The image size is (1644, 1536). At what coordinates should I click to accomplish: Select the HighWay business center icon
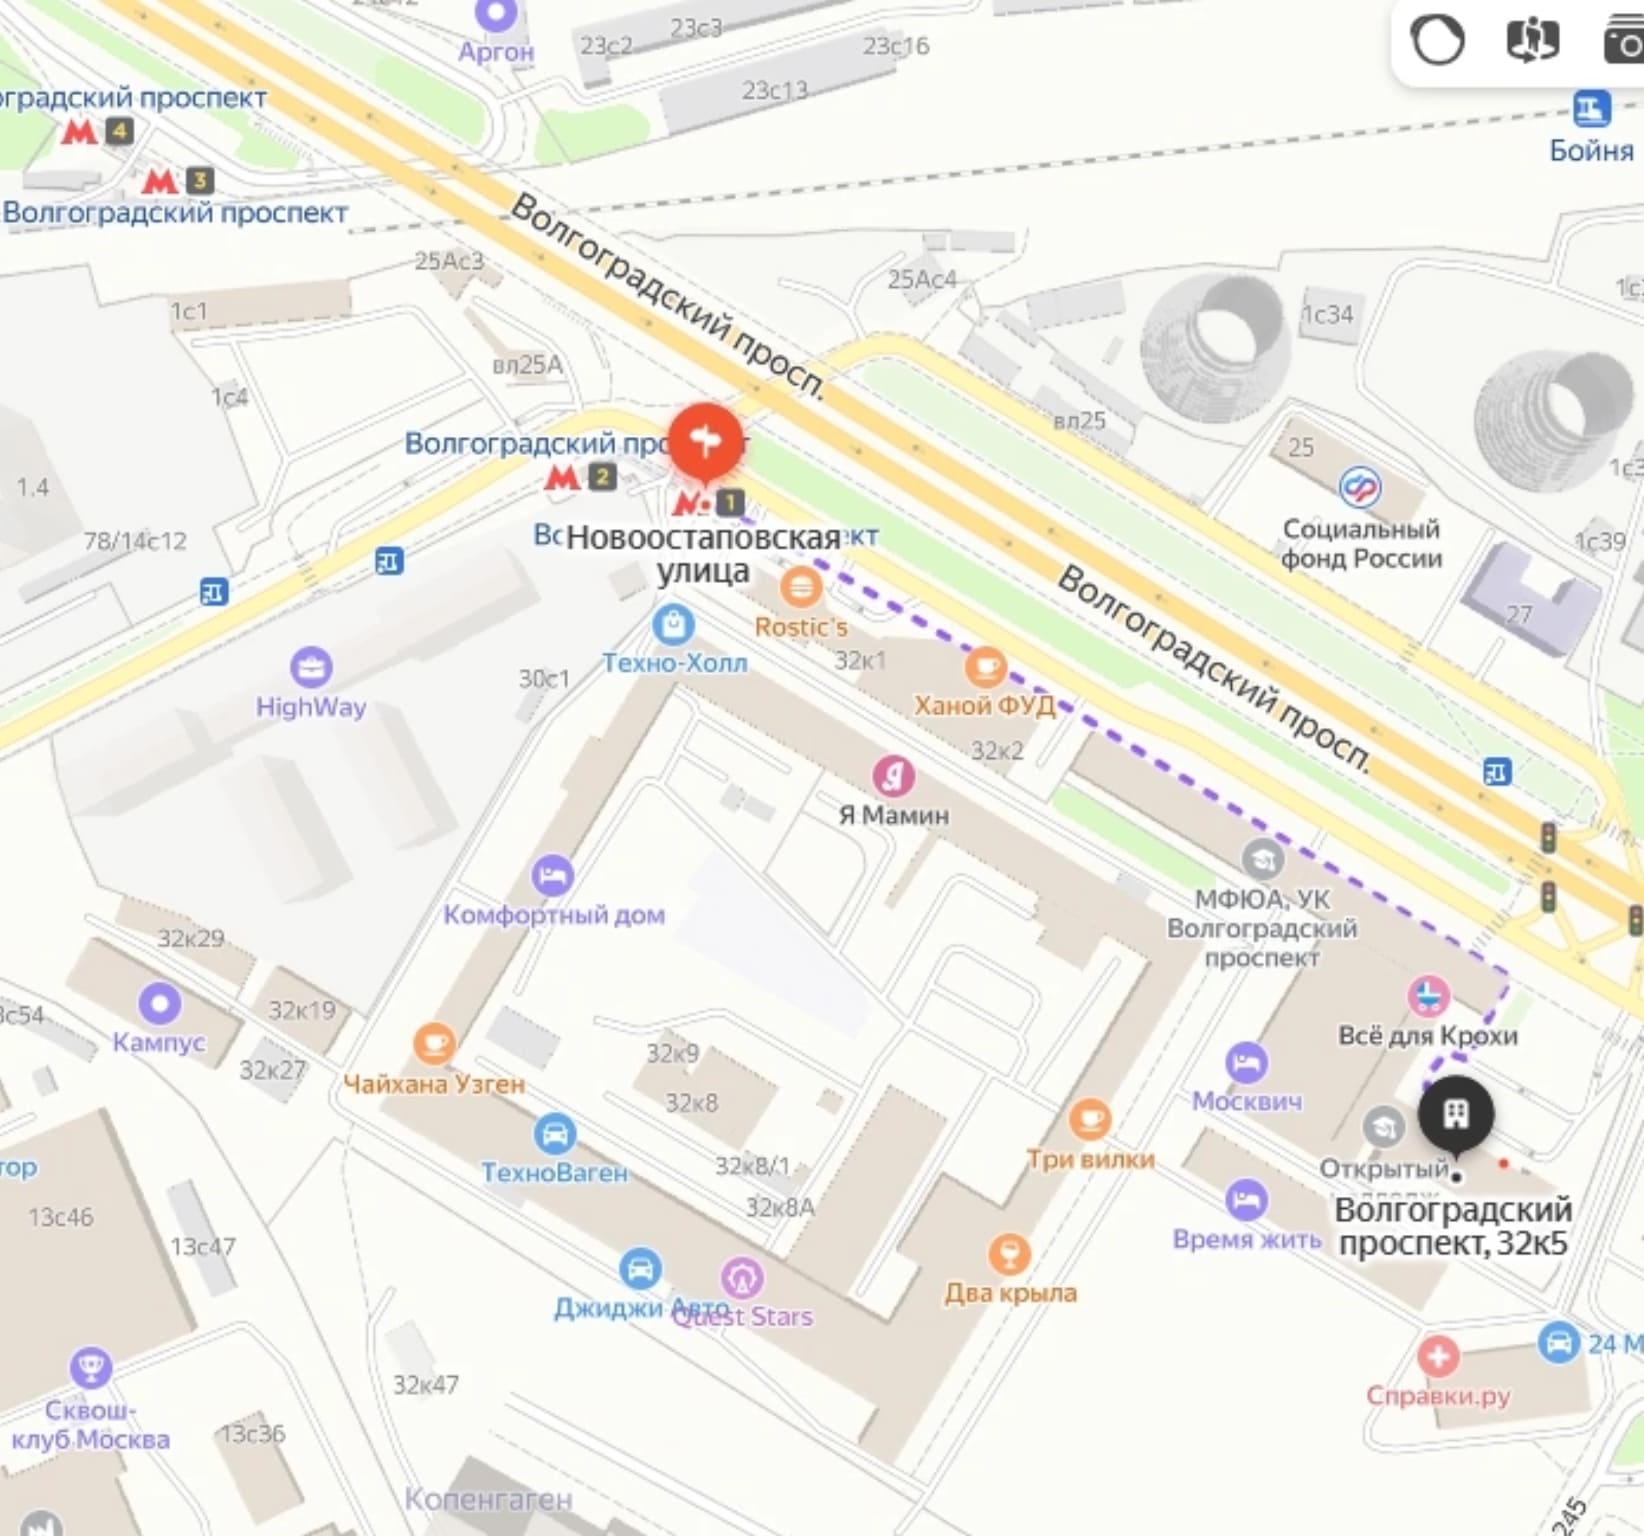[x=311, y=667]
